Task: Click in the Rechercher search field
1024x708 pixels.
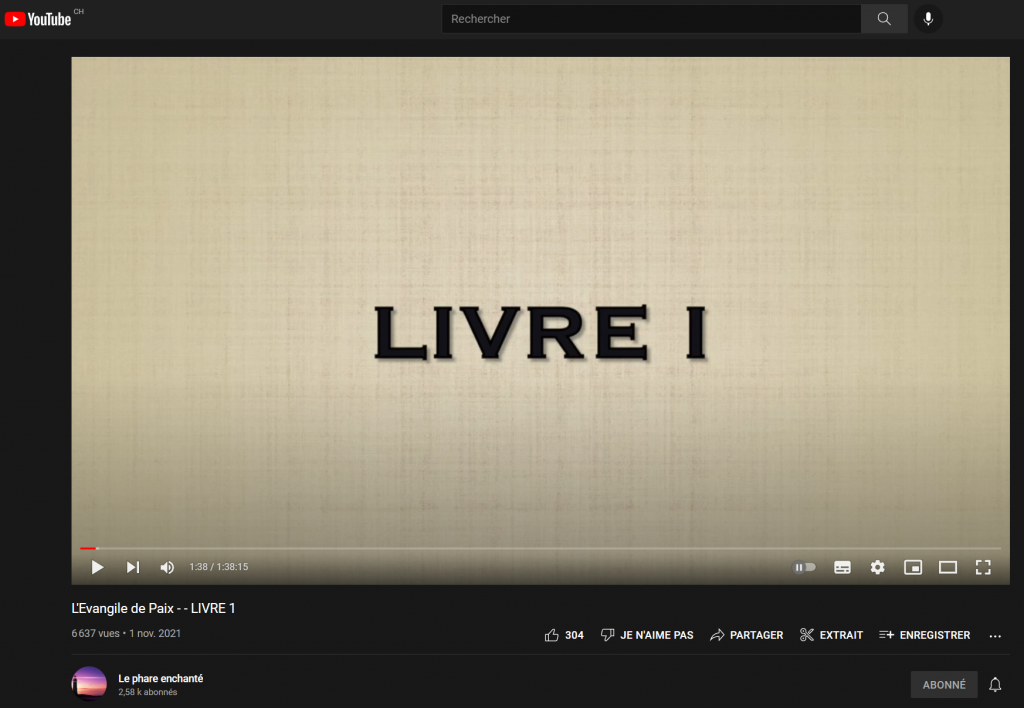Action: coord(650,19)
